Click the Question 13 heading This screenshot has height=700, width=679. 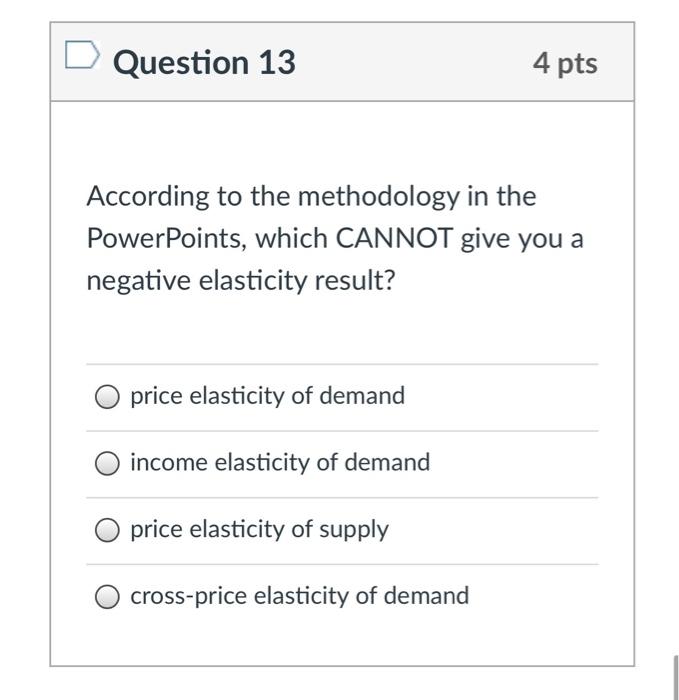point(204,62)
